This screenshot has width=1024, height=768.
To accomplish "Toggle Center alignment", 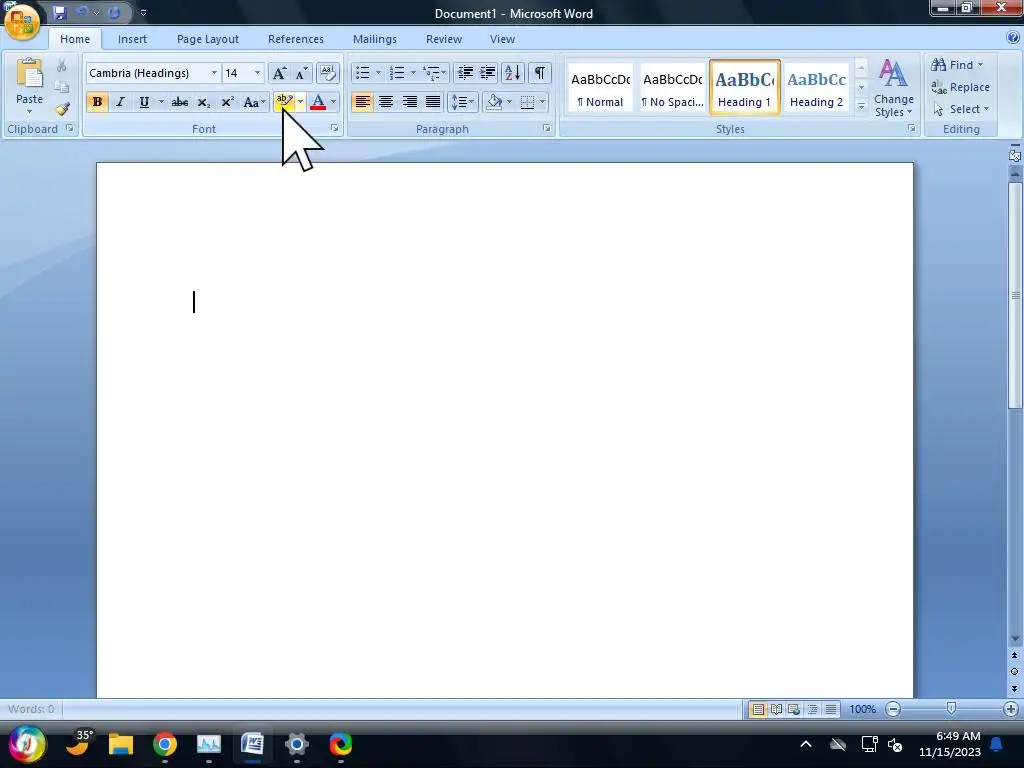I will [x=386, y=102].
